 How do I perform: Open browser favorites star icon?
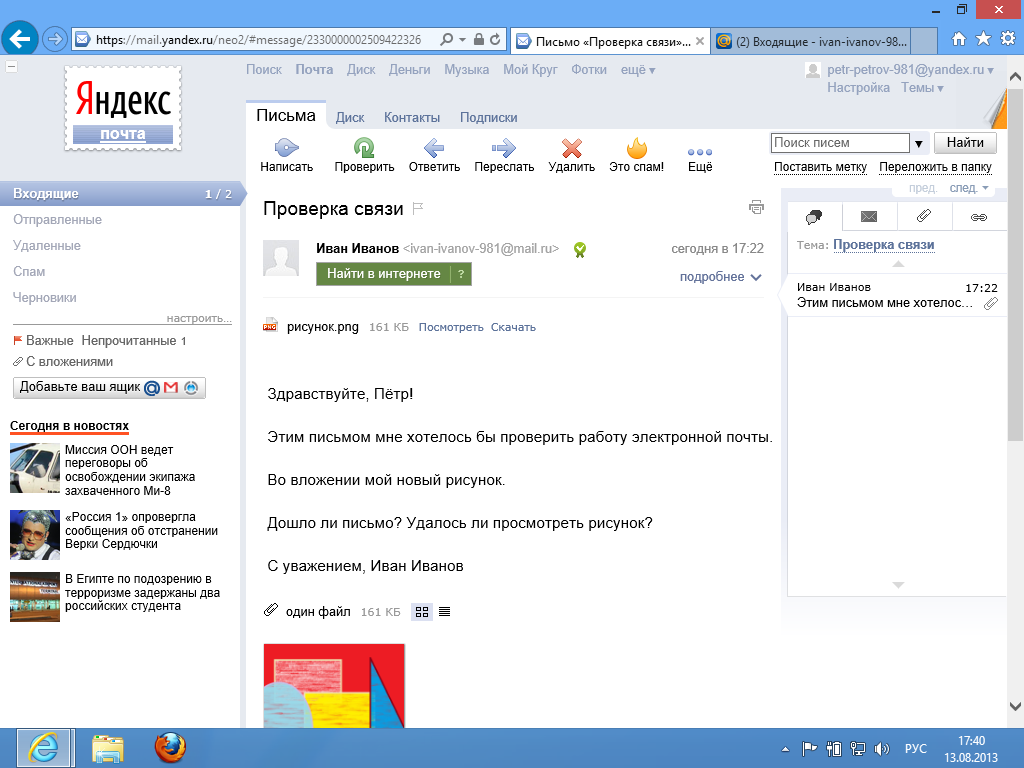click(x=984, y=39)
